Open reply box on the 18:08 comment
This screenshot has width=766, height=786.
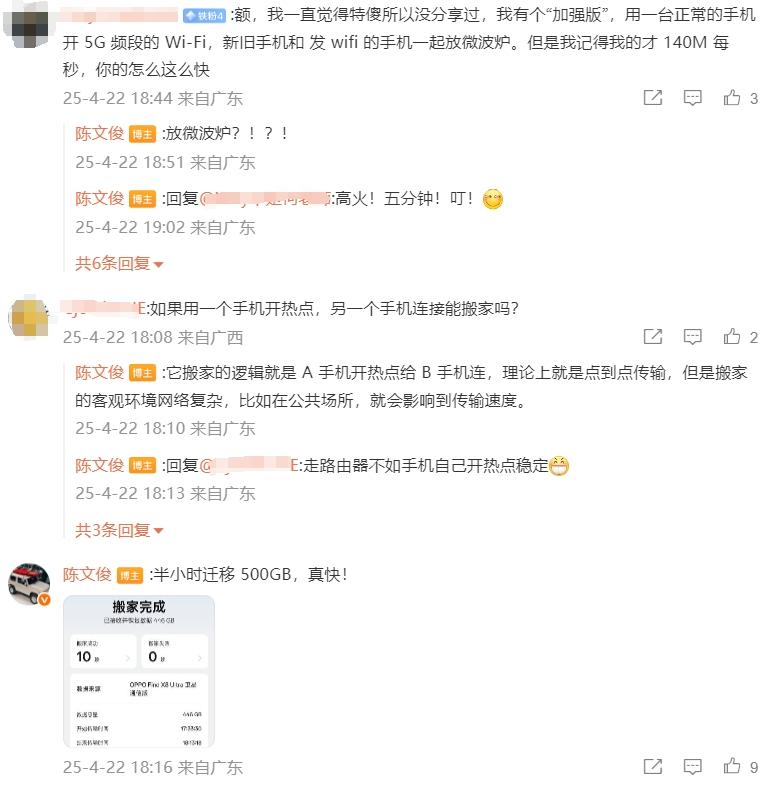[x=692, y=336]
